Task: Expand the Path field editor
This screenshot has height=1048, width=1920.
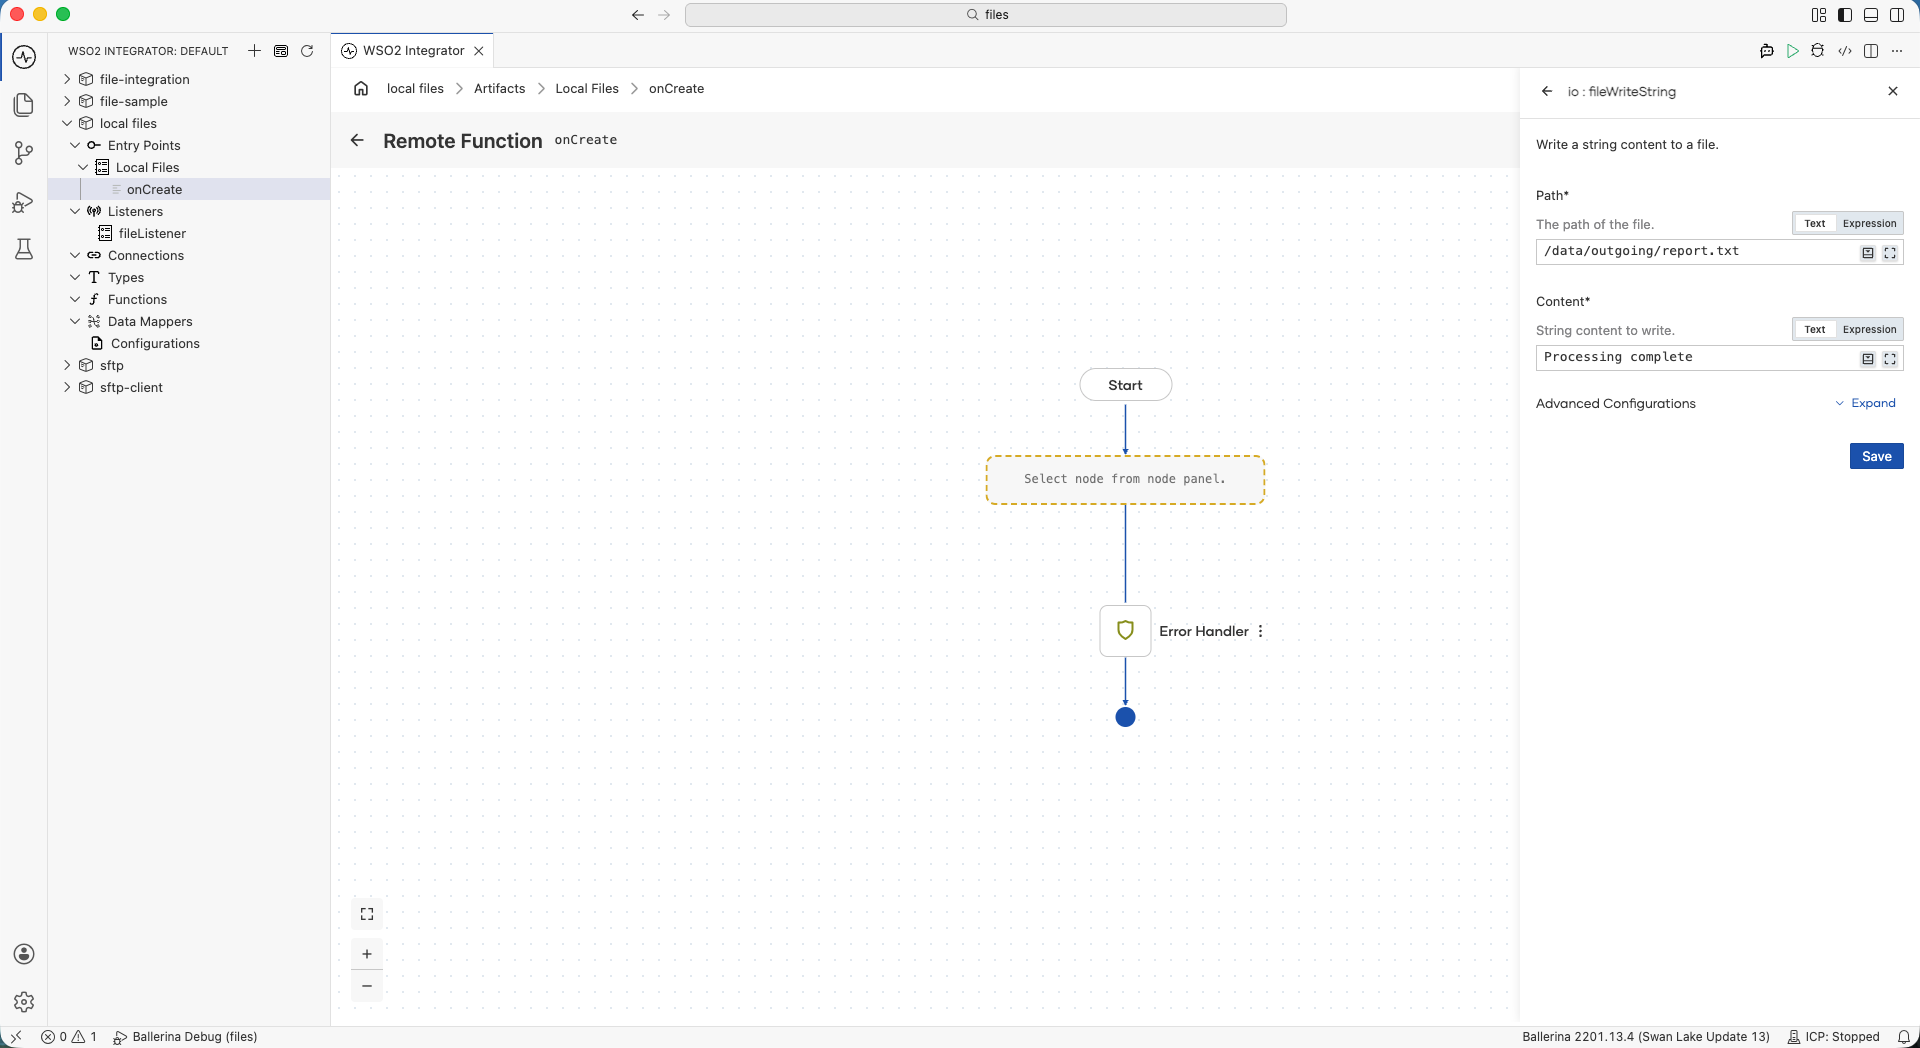Action: (1890, 253)
